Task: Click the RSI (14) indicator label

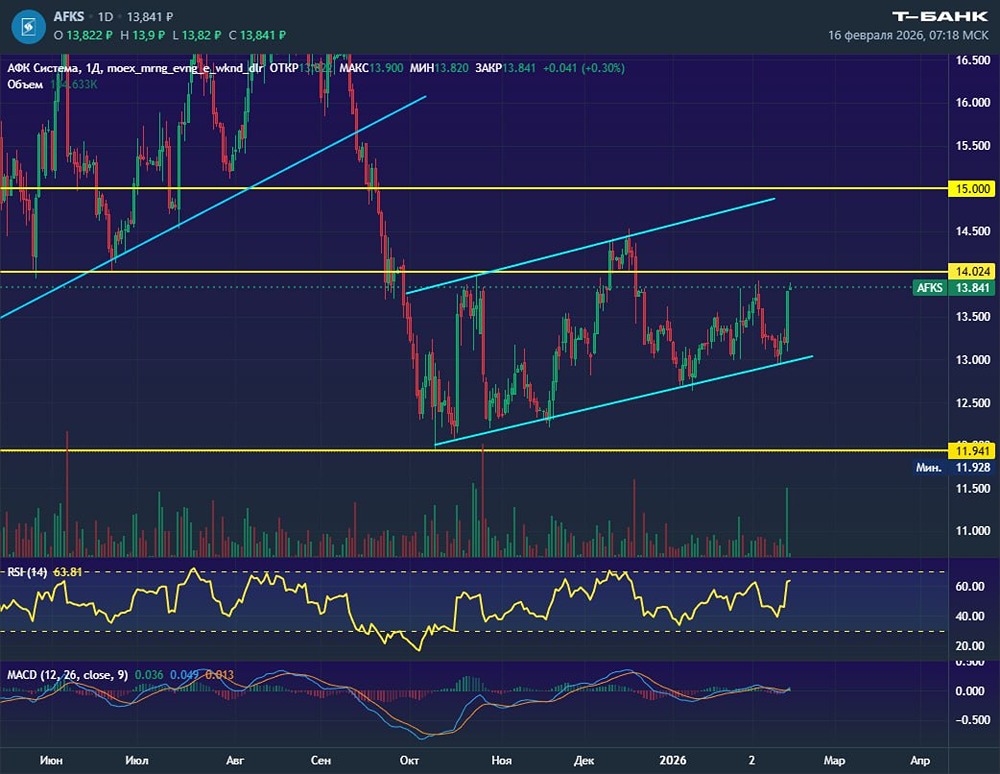Action: (x=27, y=572)
